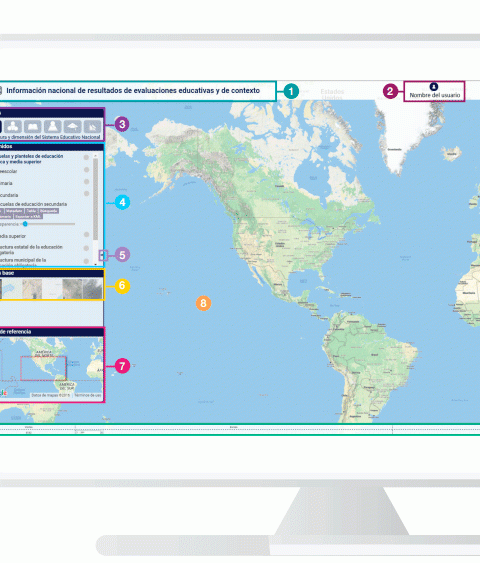Viewport: 480px width, 563px height.
Task: Choose the nearly white minimal base map thumbnail
Action: coord(52,289)
